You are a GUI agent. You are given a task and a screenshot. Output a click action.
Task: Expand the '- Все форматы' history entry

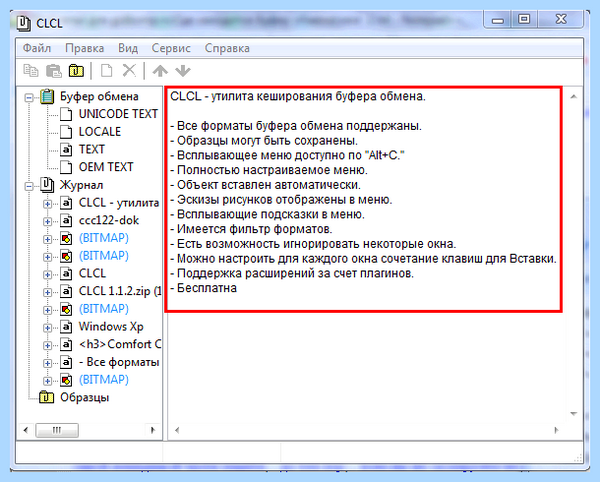(47, 363)
